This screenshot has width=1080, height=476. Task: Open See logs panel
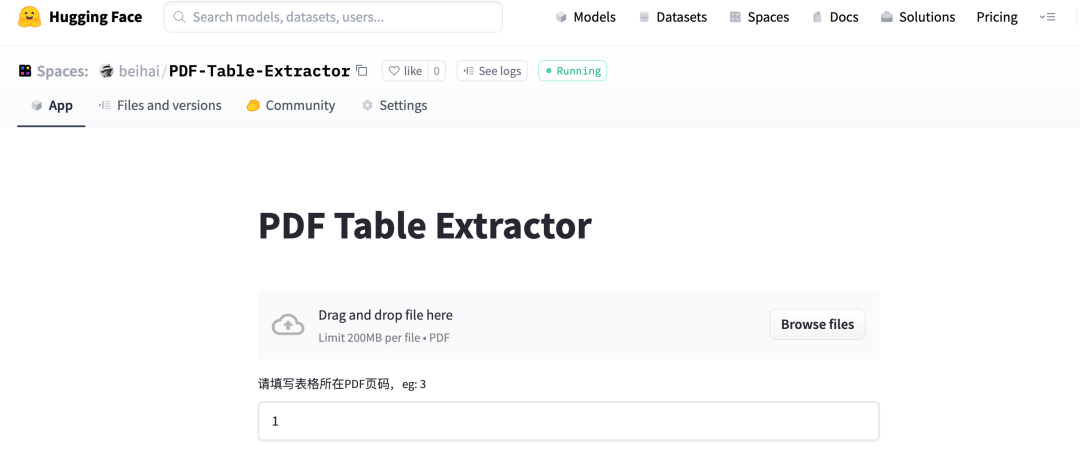click(x=492, y=71)
